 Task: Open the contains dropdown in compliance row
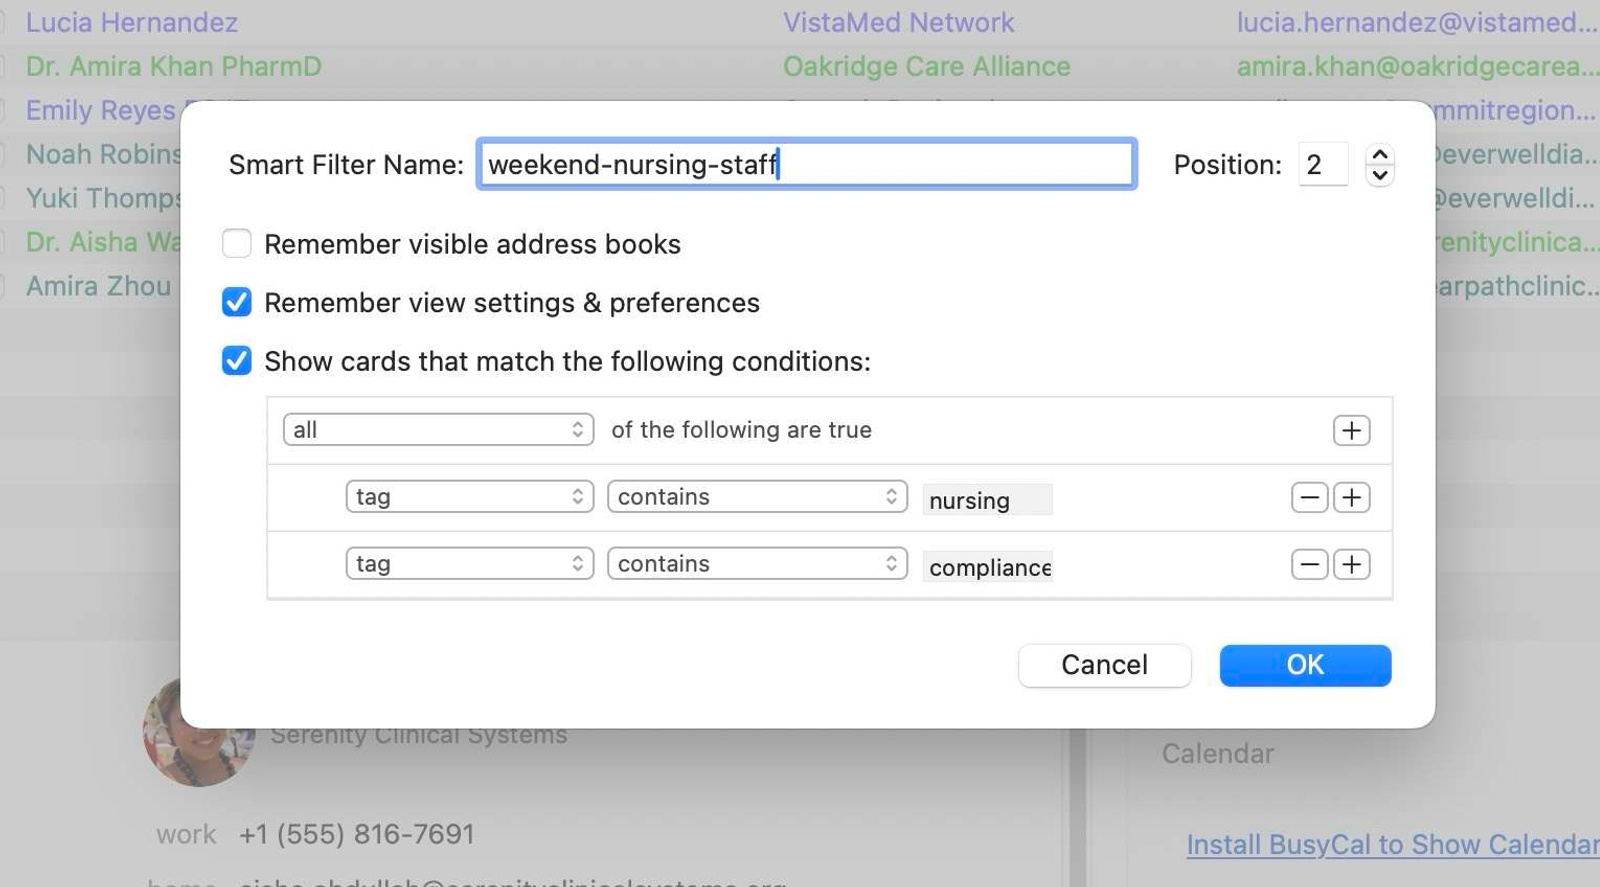pos(757,564)
